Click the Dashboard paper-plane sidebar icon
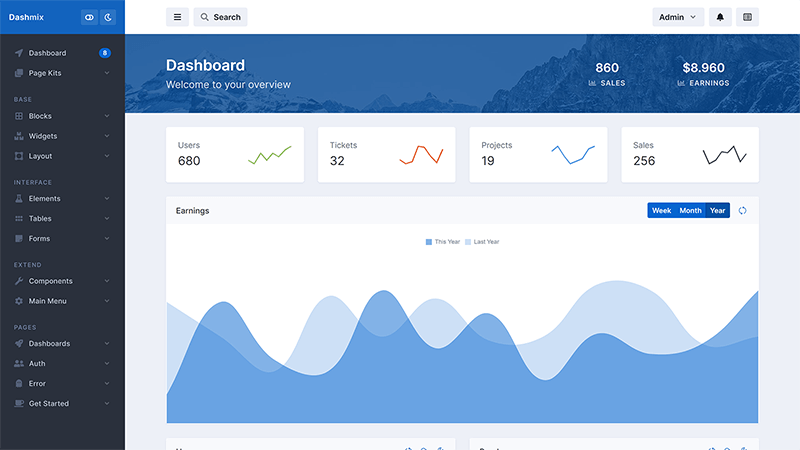Viewport: 800px width, 450px height. 19,53
